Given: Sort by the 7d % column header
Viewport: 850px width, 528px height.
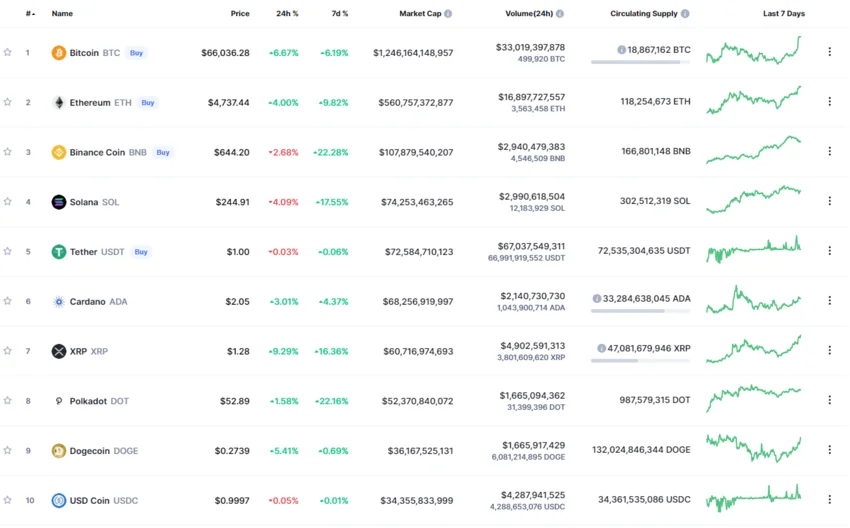Looking at the screenshot, I should [x=340, y=14].
